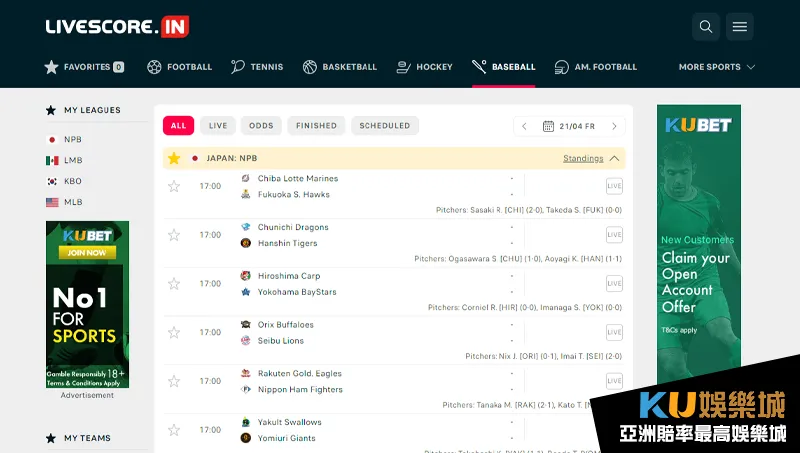The height and width of the screenshot is (453, 800).
Task: Click Mexico flag icon beside LMB
Action: (x=52, y=161)
